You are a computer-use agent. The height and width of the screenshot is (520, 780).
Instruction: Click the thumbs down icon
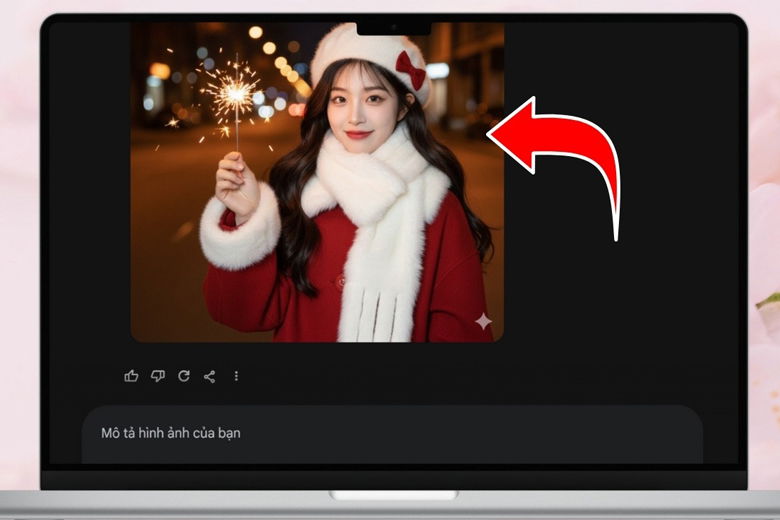(157, 376)
